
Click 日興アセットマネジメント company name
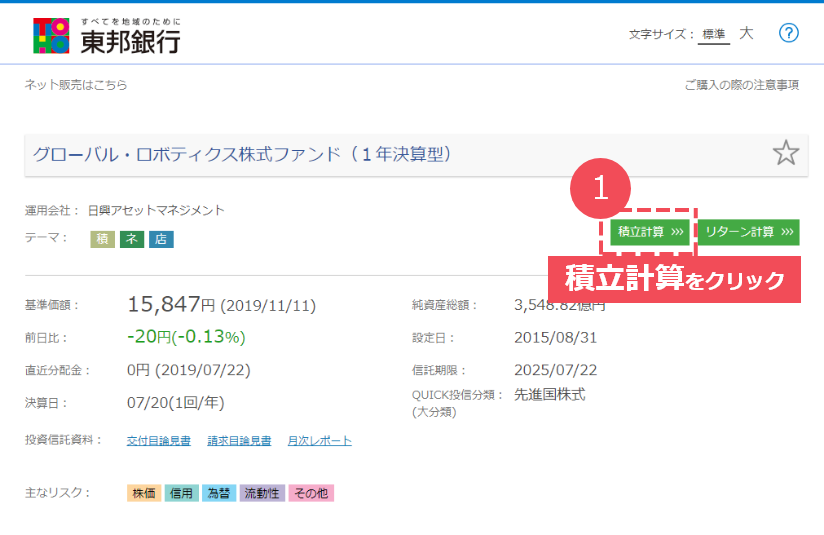(156, 210)
